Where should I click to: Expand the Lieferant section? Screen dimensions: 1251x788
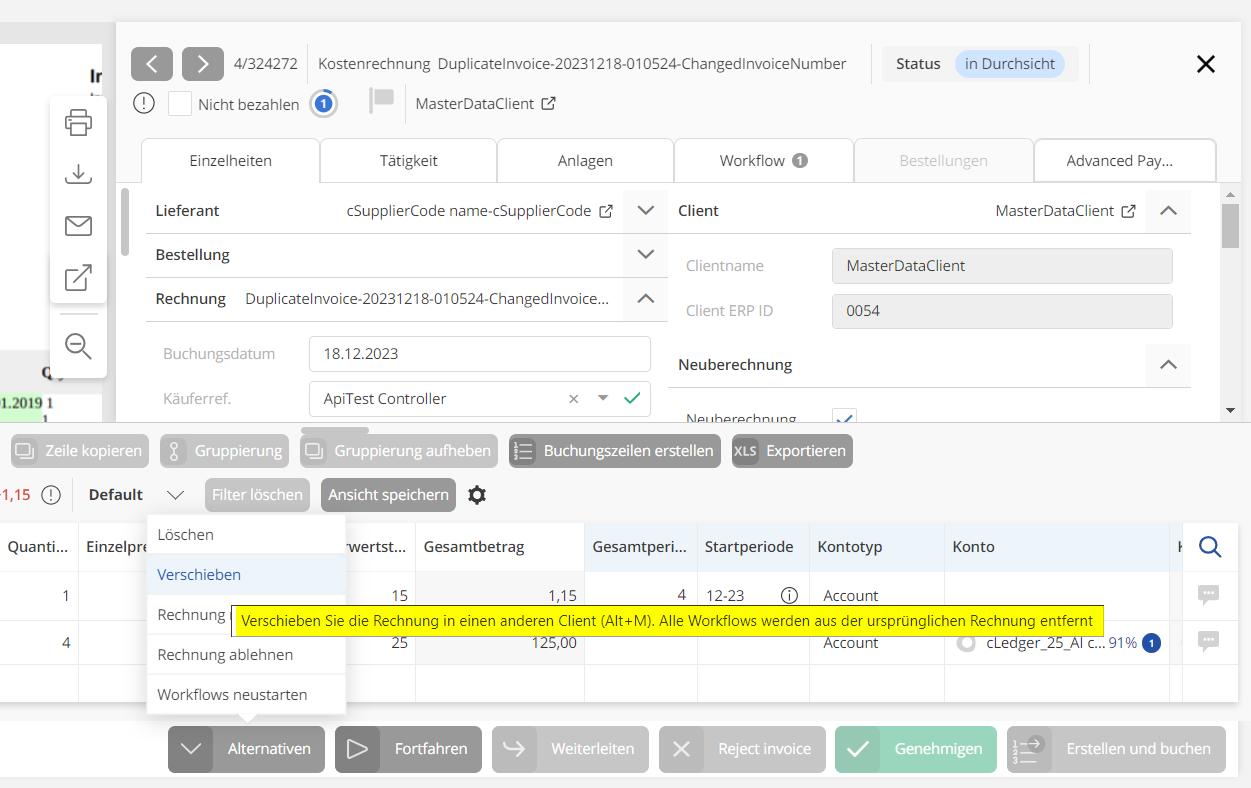pos(645,211)
